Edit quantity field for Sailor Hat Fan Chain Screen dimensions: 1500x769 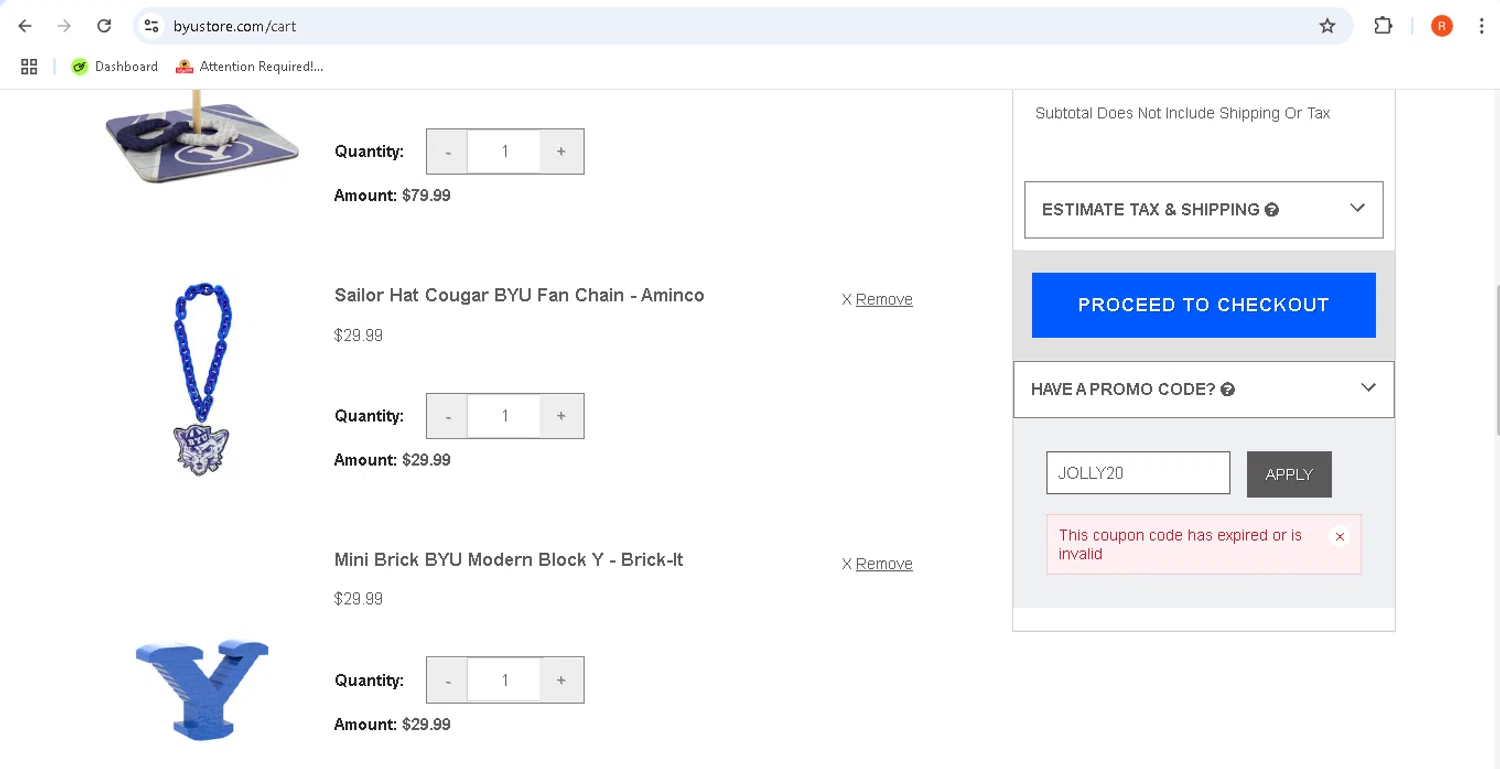click(x=504, y=416)
